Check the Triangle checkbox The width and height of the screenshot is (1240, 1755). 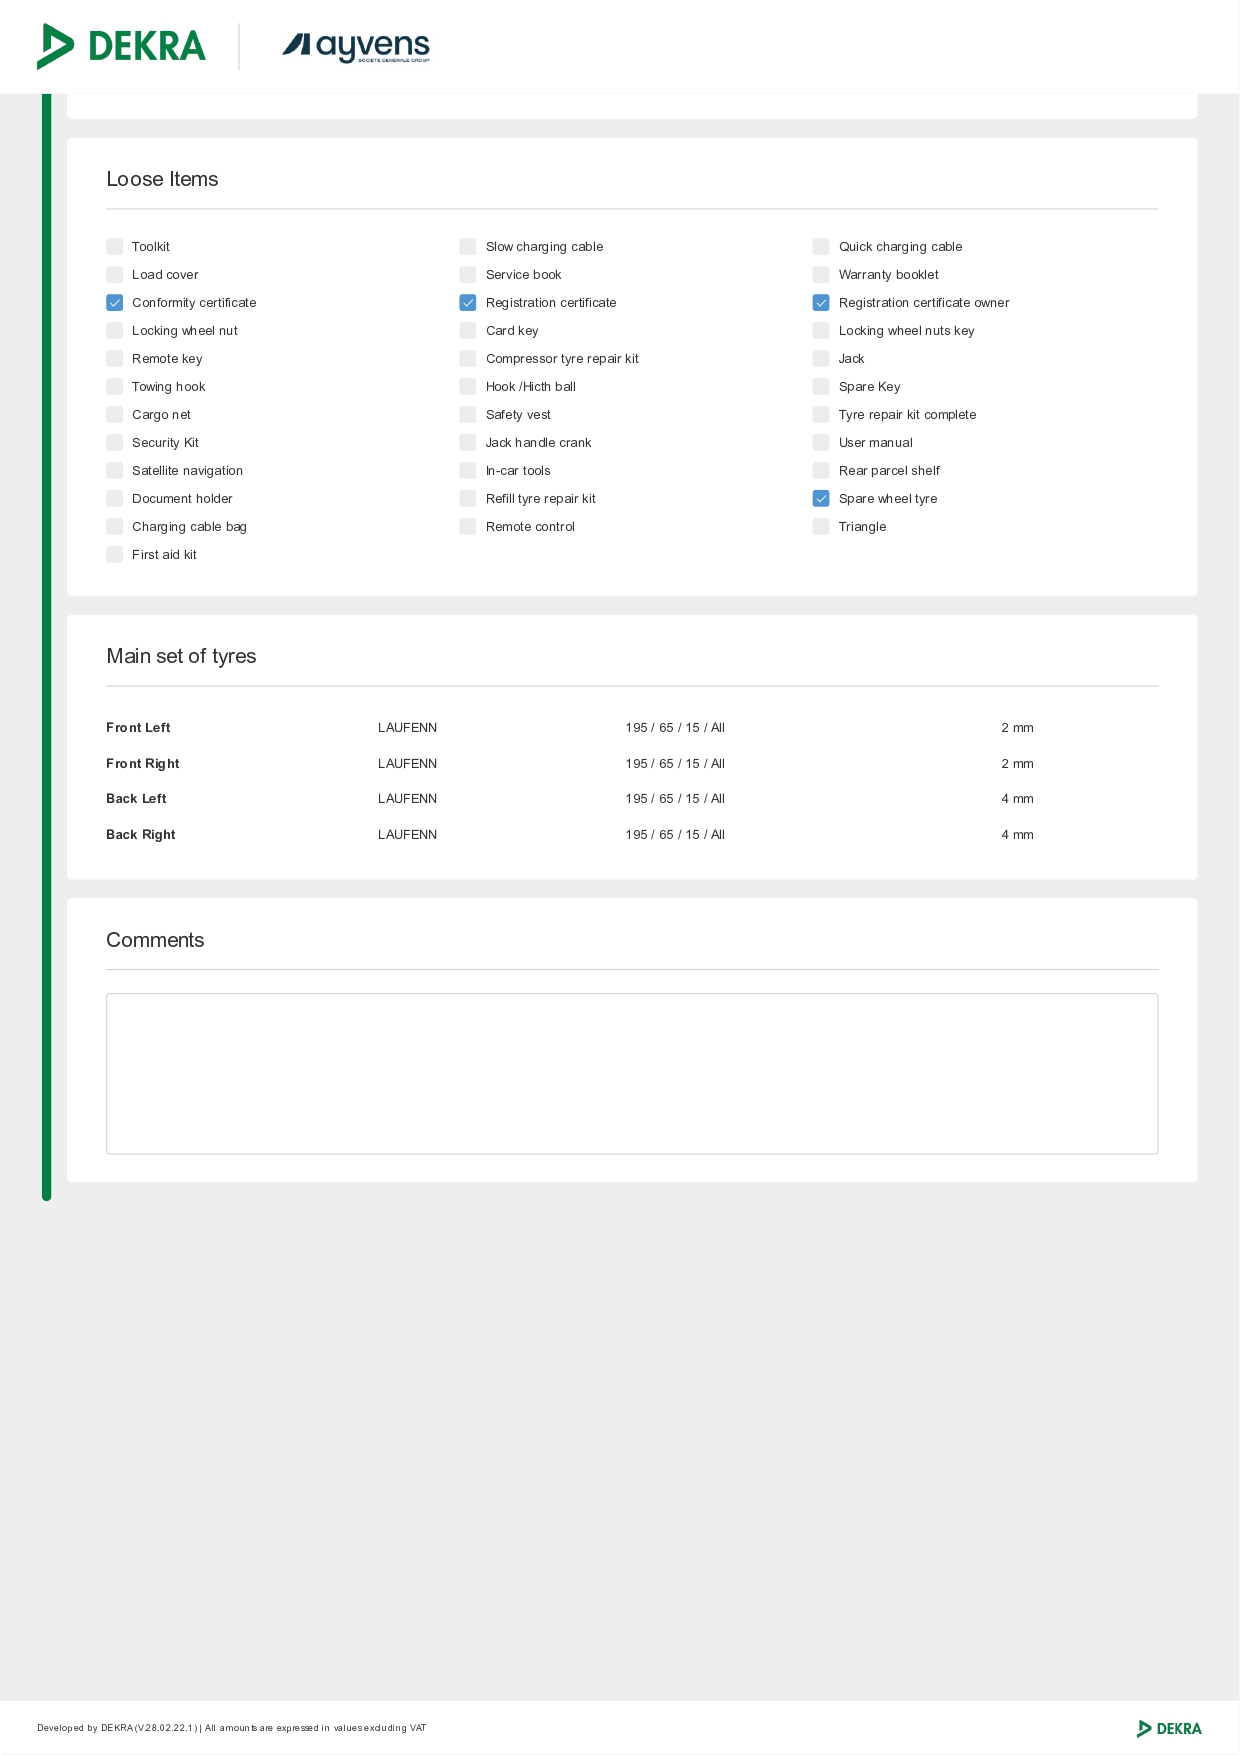[x=821, y=527]
